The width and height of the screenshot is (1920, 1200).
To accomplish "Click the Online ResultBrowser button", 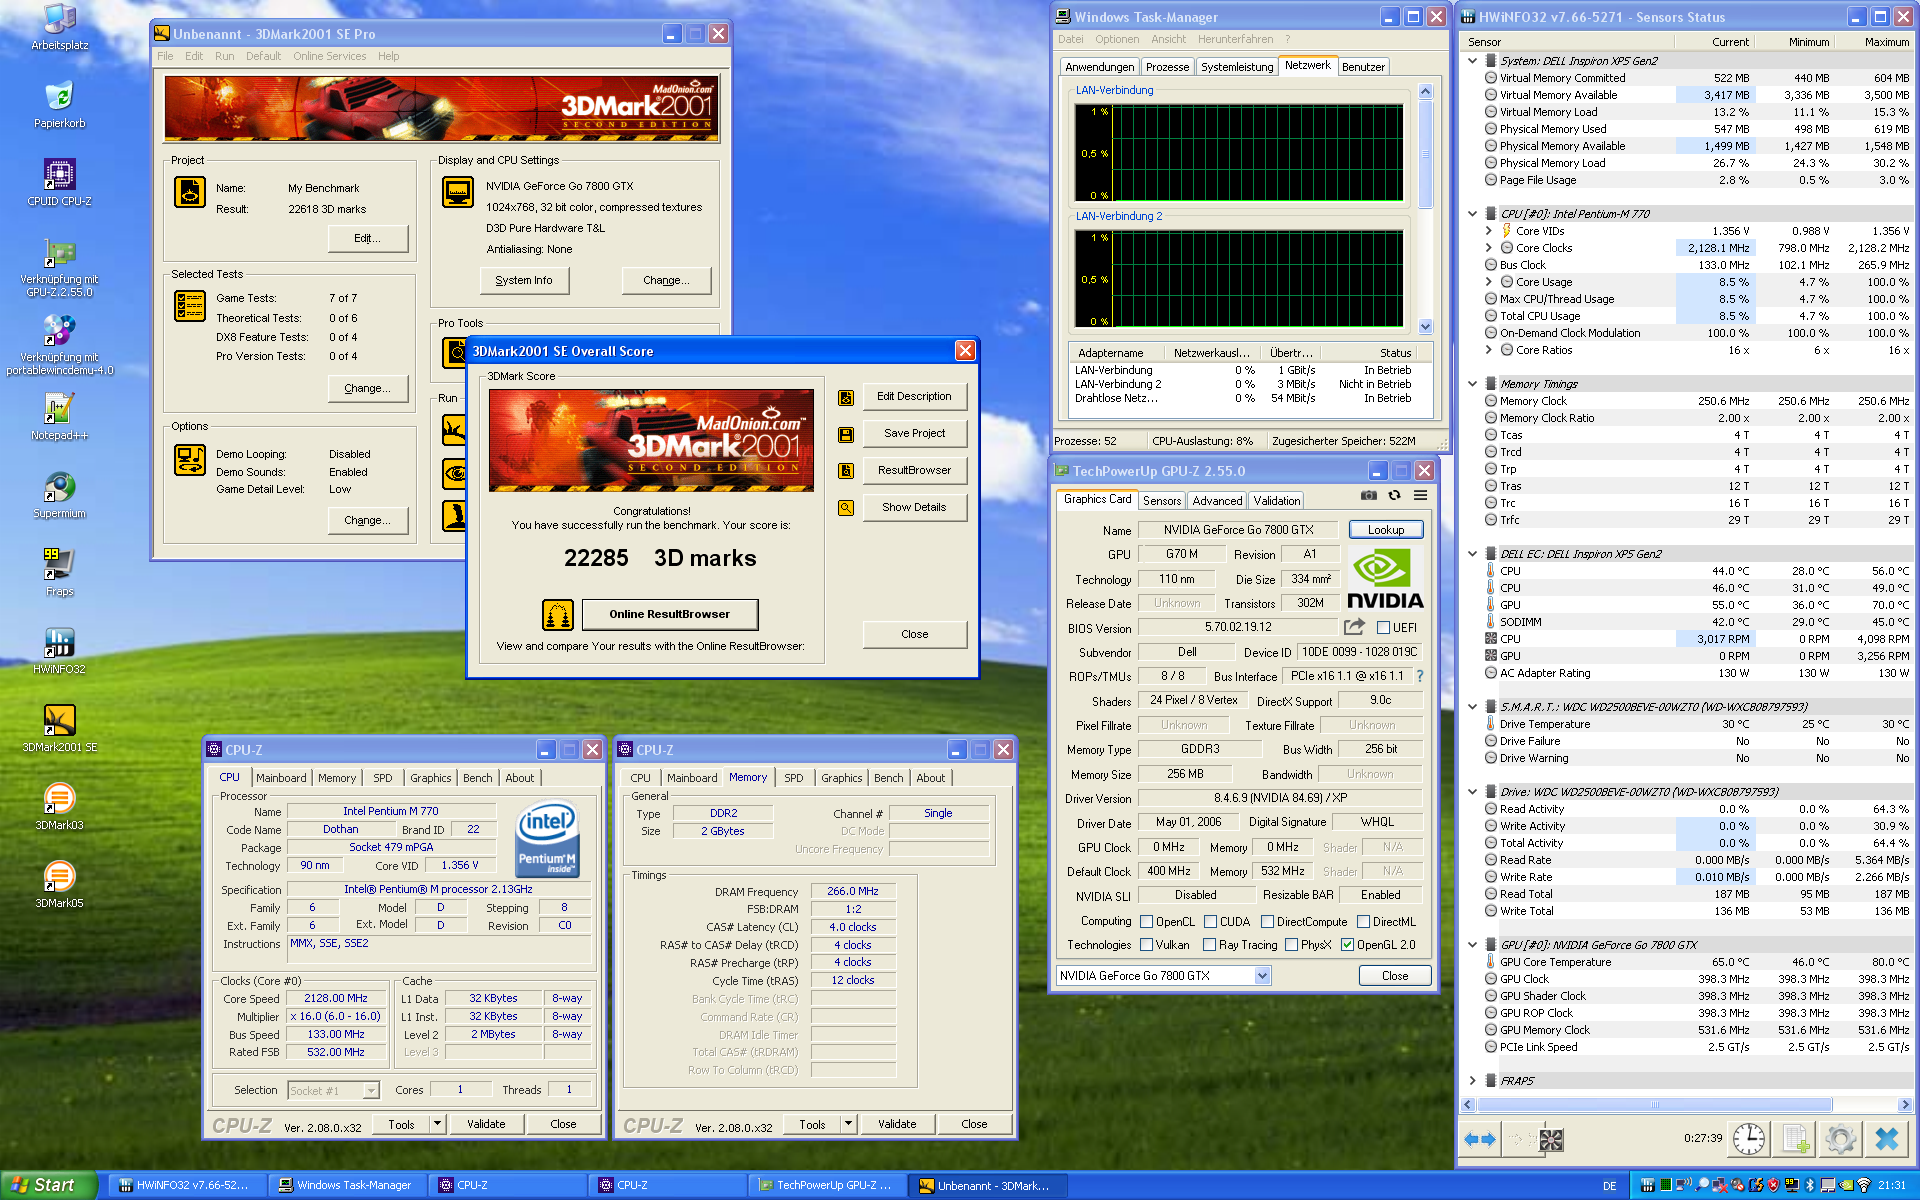I will pyautogui.click(x=669, y=614).
